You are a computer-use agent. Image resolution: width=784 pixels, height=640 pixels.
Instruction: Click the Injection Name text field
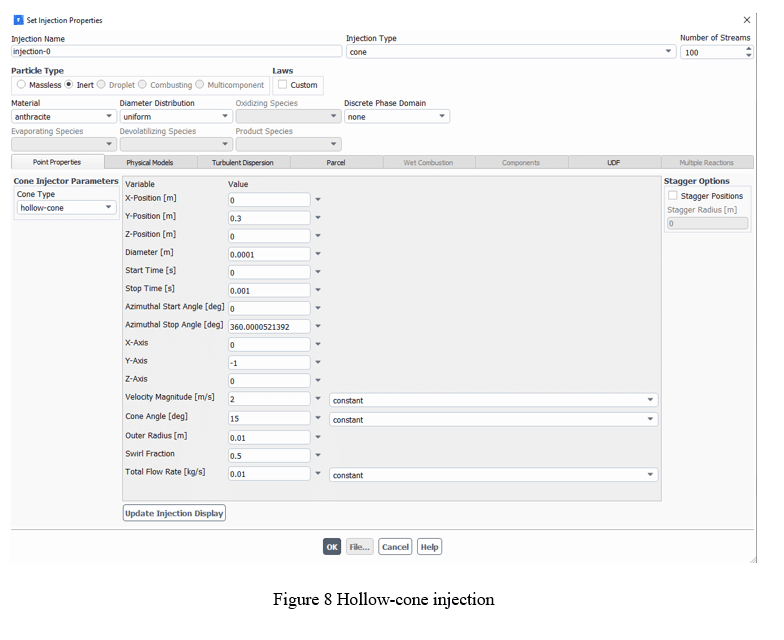[x=176, y=52]
